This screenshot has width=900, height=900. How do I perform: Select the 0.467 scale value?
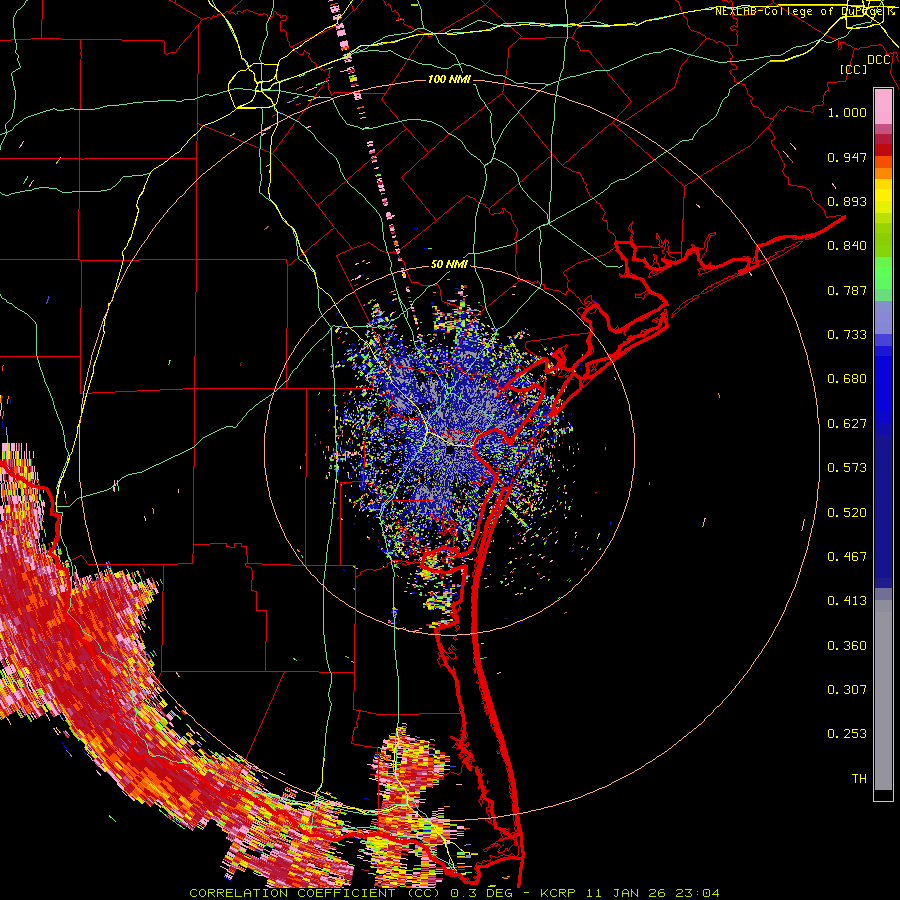click(847, 557)
